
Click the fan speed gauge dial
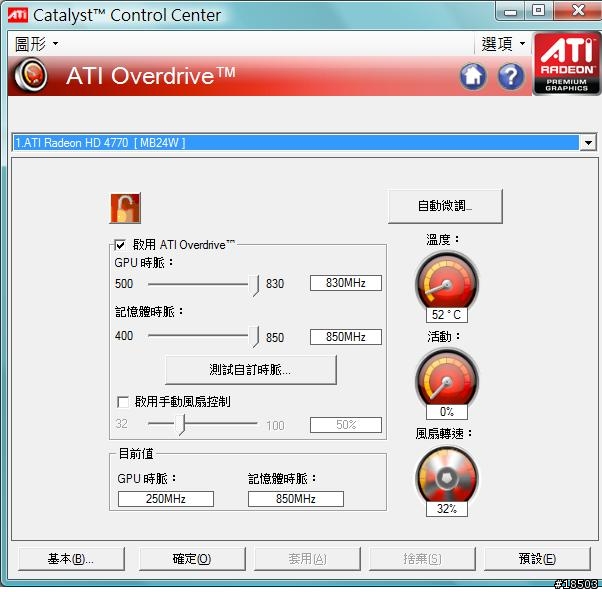[447, 475]
